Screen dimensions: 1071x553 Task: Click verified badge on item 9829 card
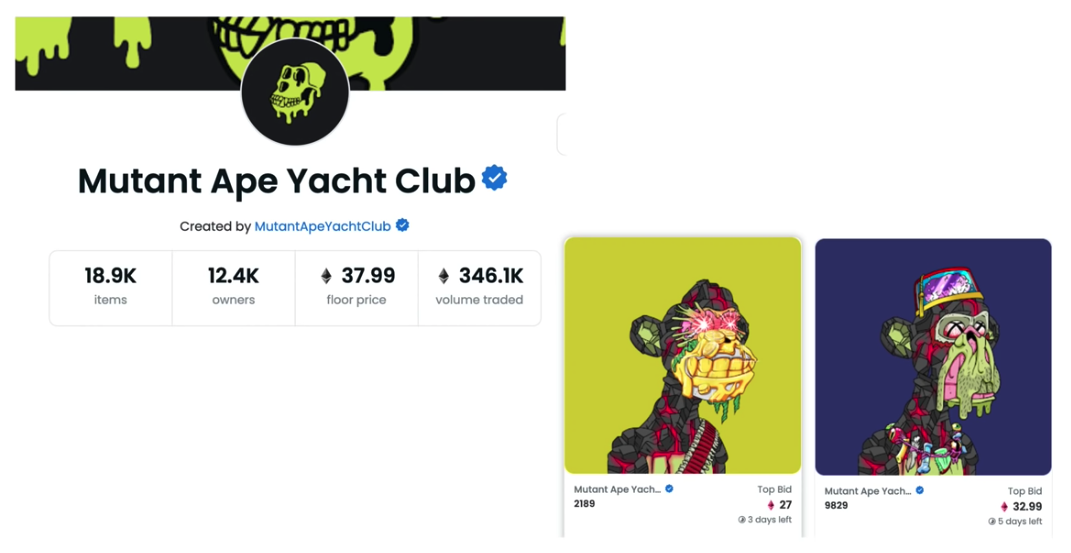pyautogui.click(x=920, y=490)
